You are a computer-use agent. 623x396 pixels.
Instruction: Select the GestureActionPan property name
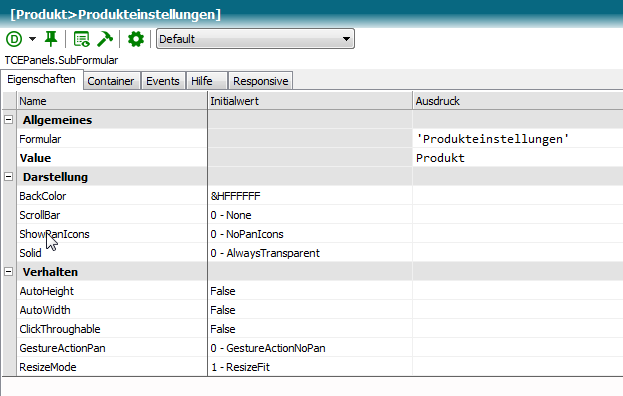pyautogui.click(x=62, y=348)
